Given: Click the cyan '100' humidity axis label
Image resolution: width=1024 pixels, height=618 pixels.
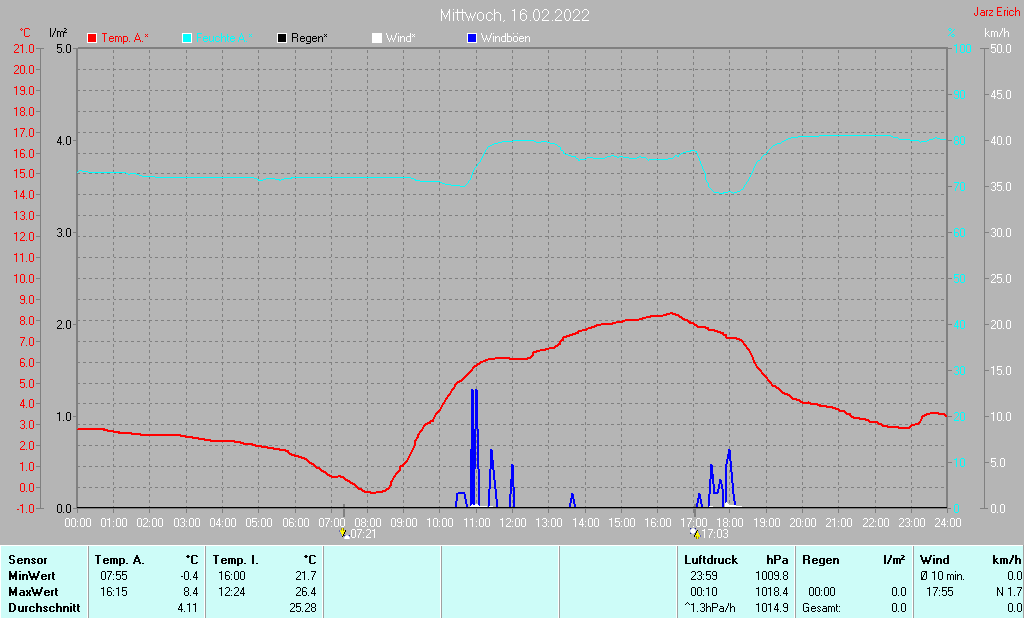Looking at the screenshot, I should click(963, 49).
